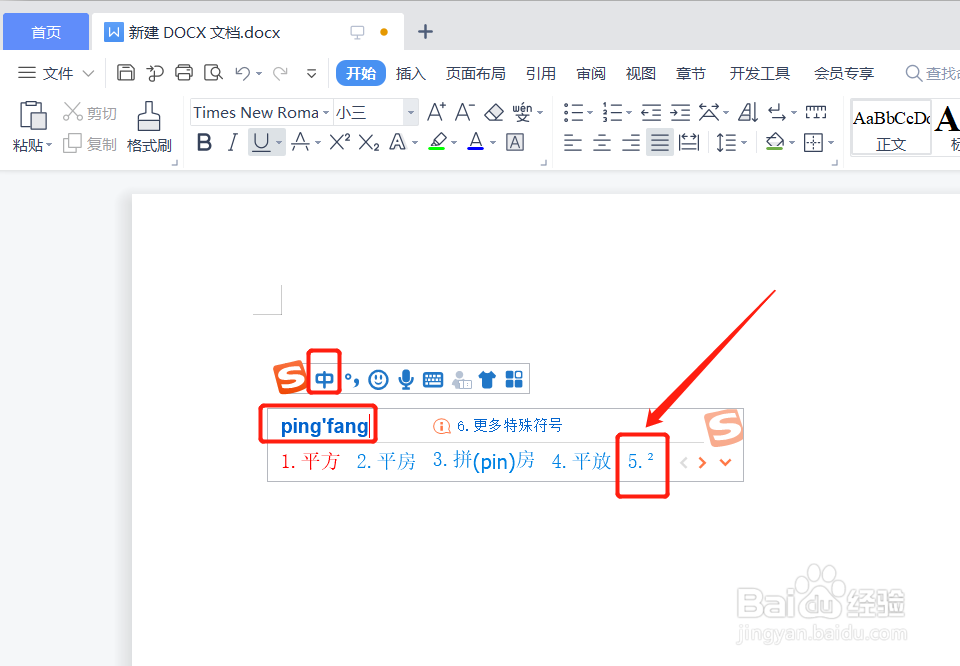Click the Paste clipboard icon
This screenshot has height=666, width=960.
coord(33,115)
